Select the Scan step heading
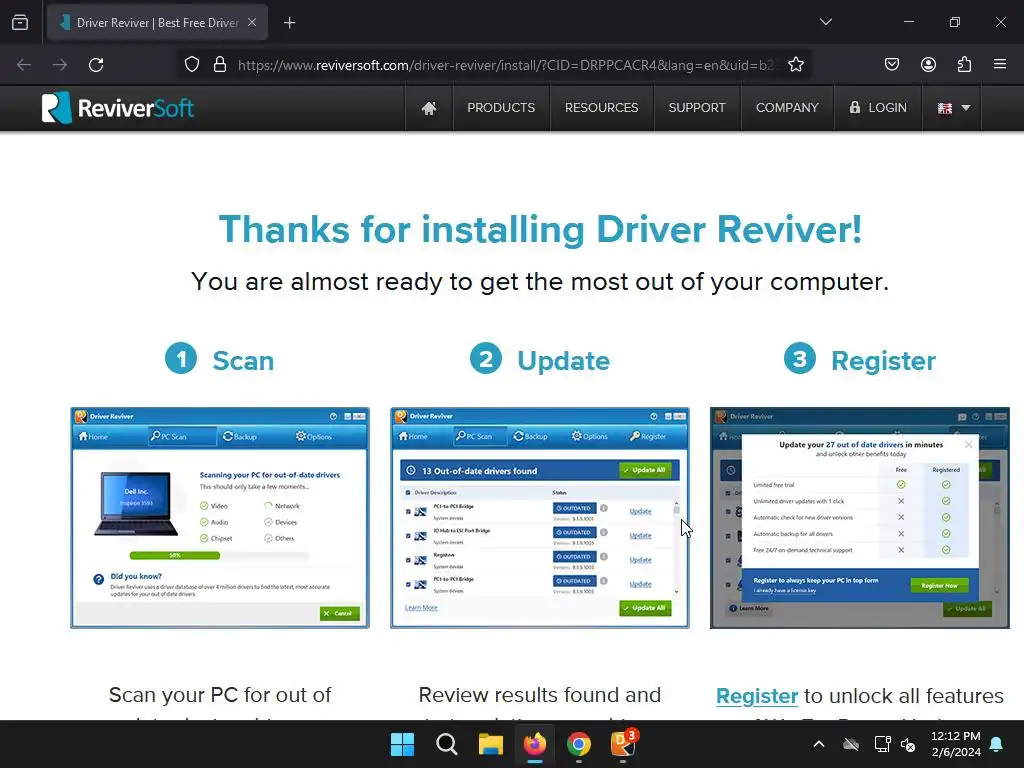 tap(243, 360)
